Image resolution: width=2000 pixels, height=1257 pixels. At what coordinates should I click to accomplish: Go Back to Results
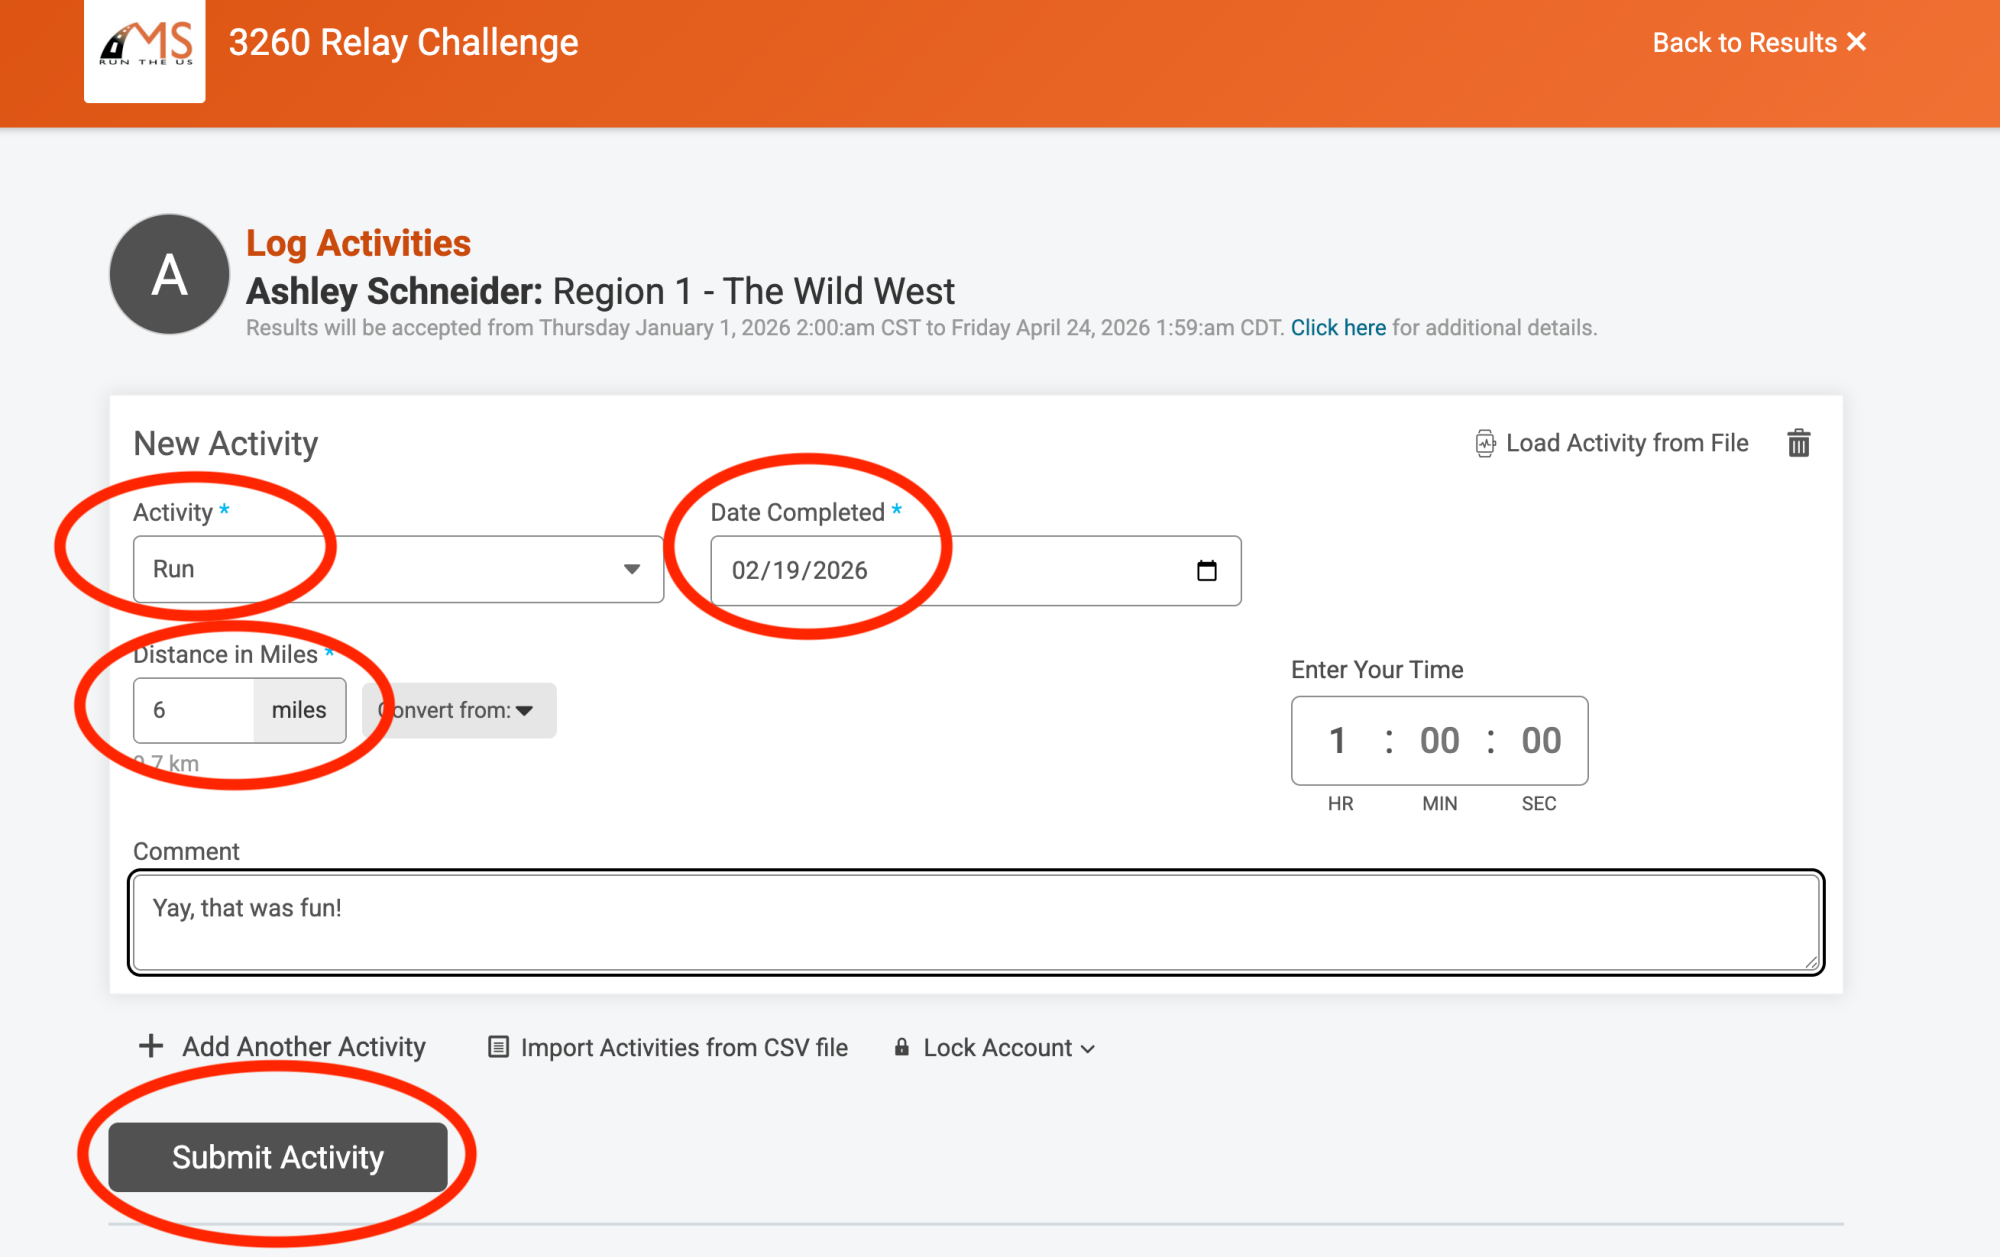click(1758, 42)
